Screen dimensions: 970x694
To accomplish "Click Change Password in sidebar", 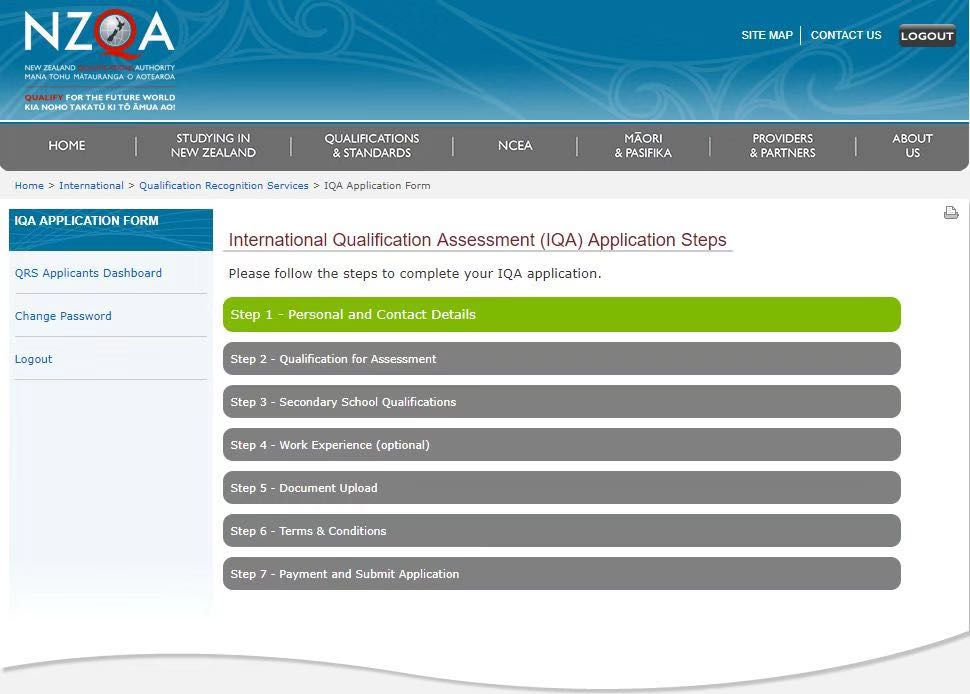I will (x=63, y=316).
